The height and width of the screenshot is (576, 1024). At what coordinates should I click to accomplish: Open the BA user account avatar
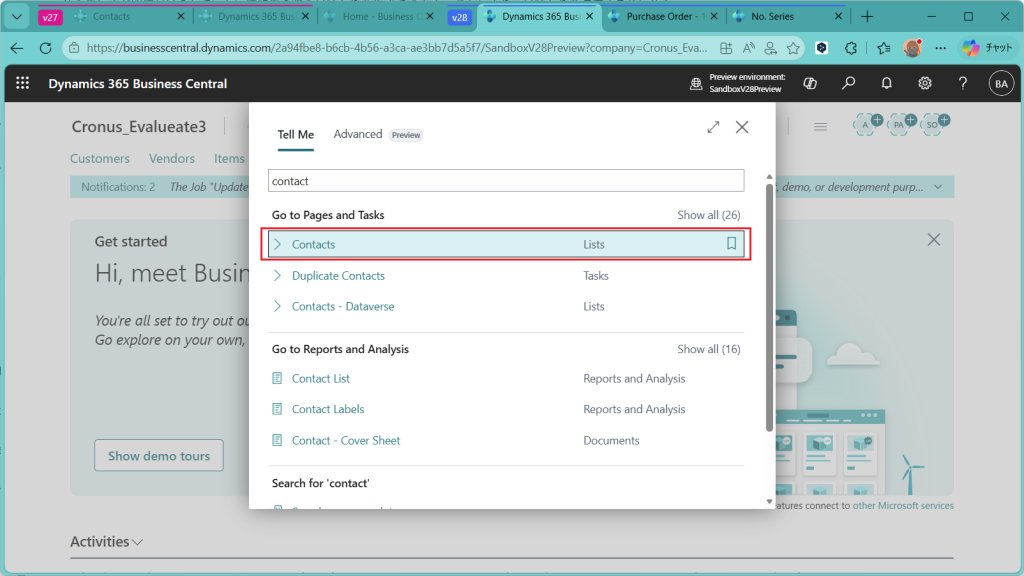(x=1001, y=84)
